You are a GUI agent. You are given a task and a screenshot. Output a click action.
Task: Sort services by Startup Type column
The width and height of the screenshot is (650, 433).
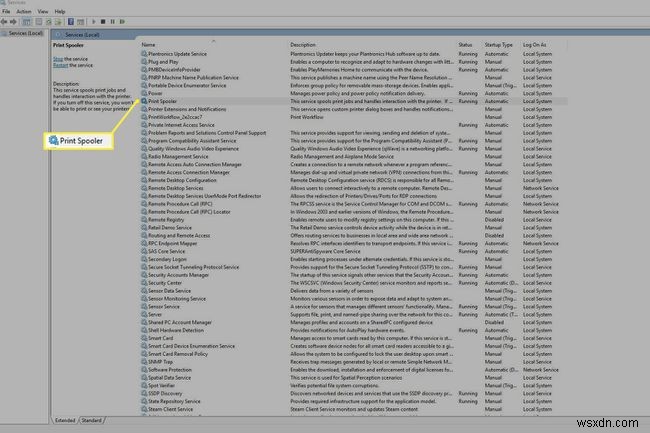tap(499, 45)
